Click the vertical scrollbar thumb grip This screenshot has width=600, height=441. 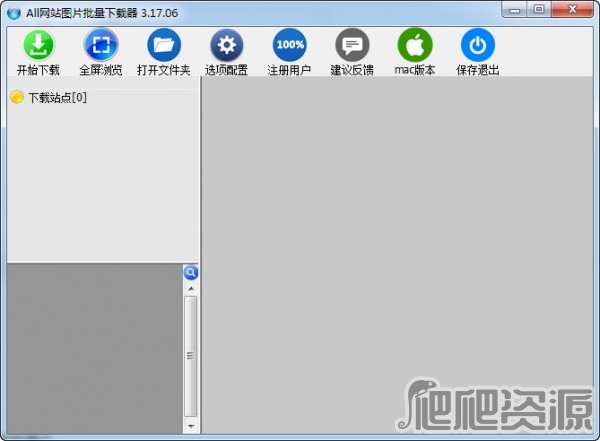coord(191,356)
